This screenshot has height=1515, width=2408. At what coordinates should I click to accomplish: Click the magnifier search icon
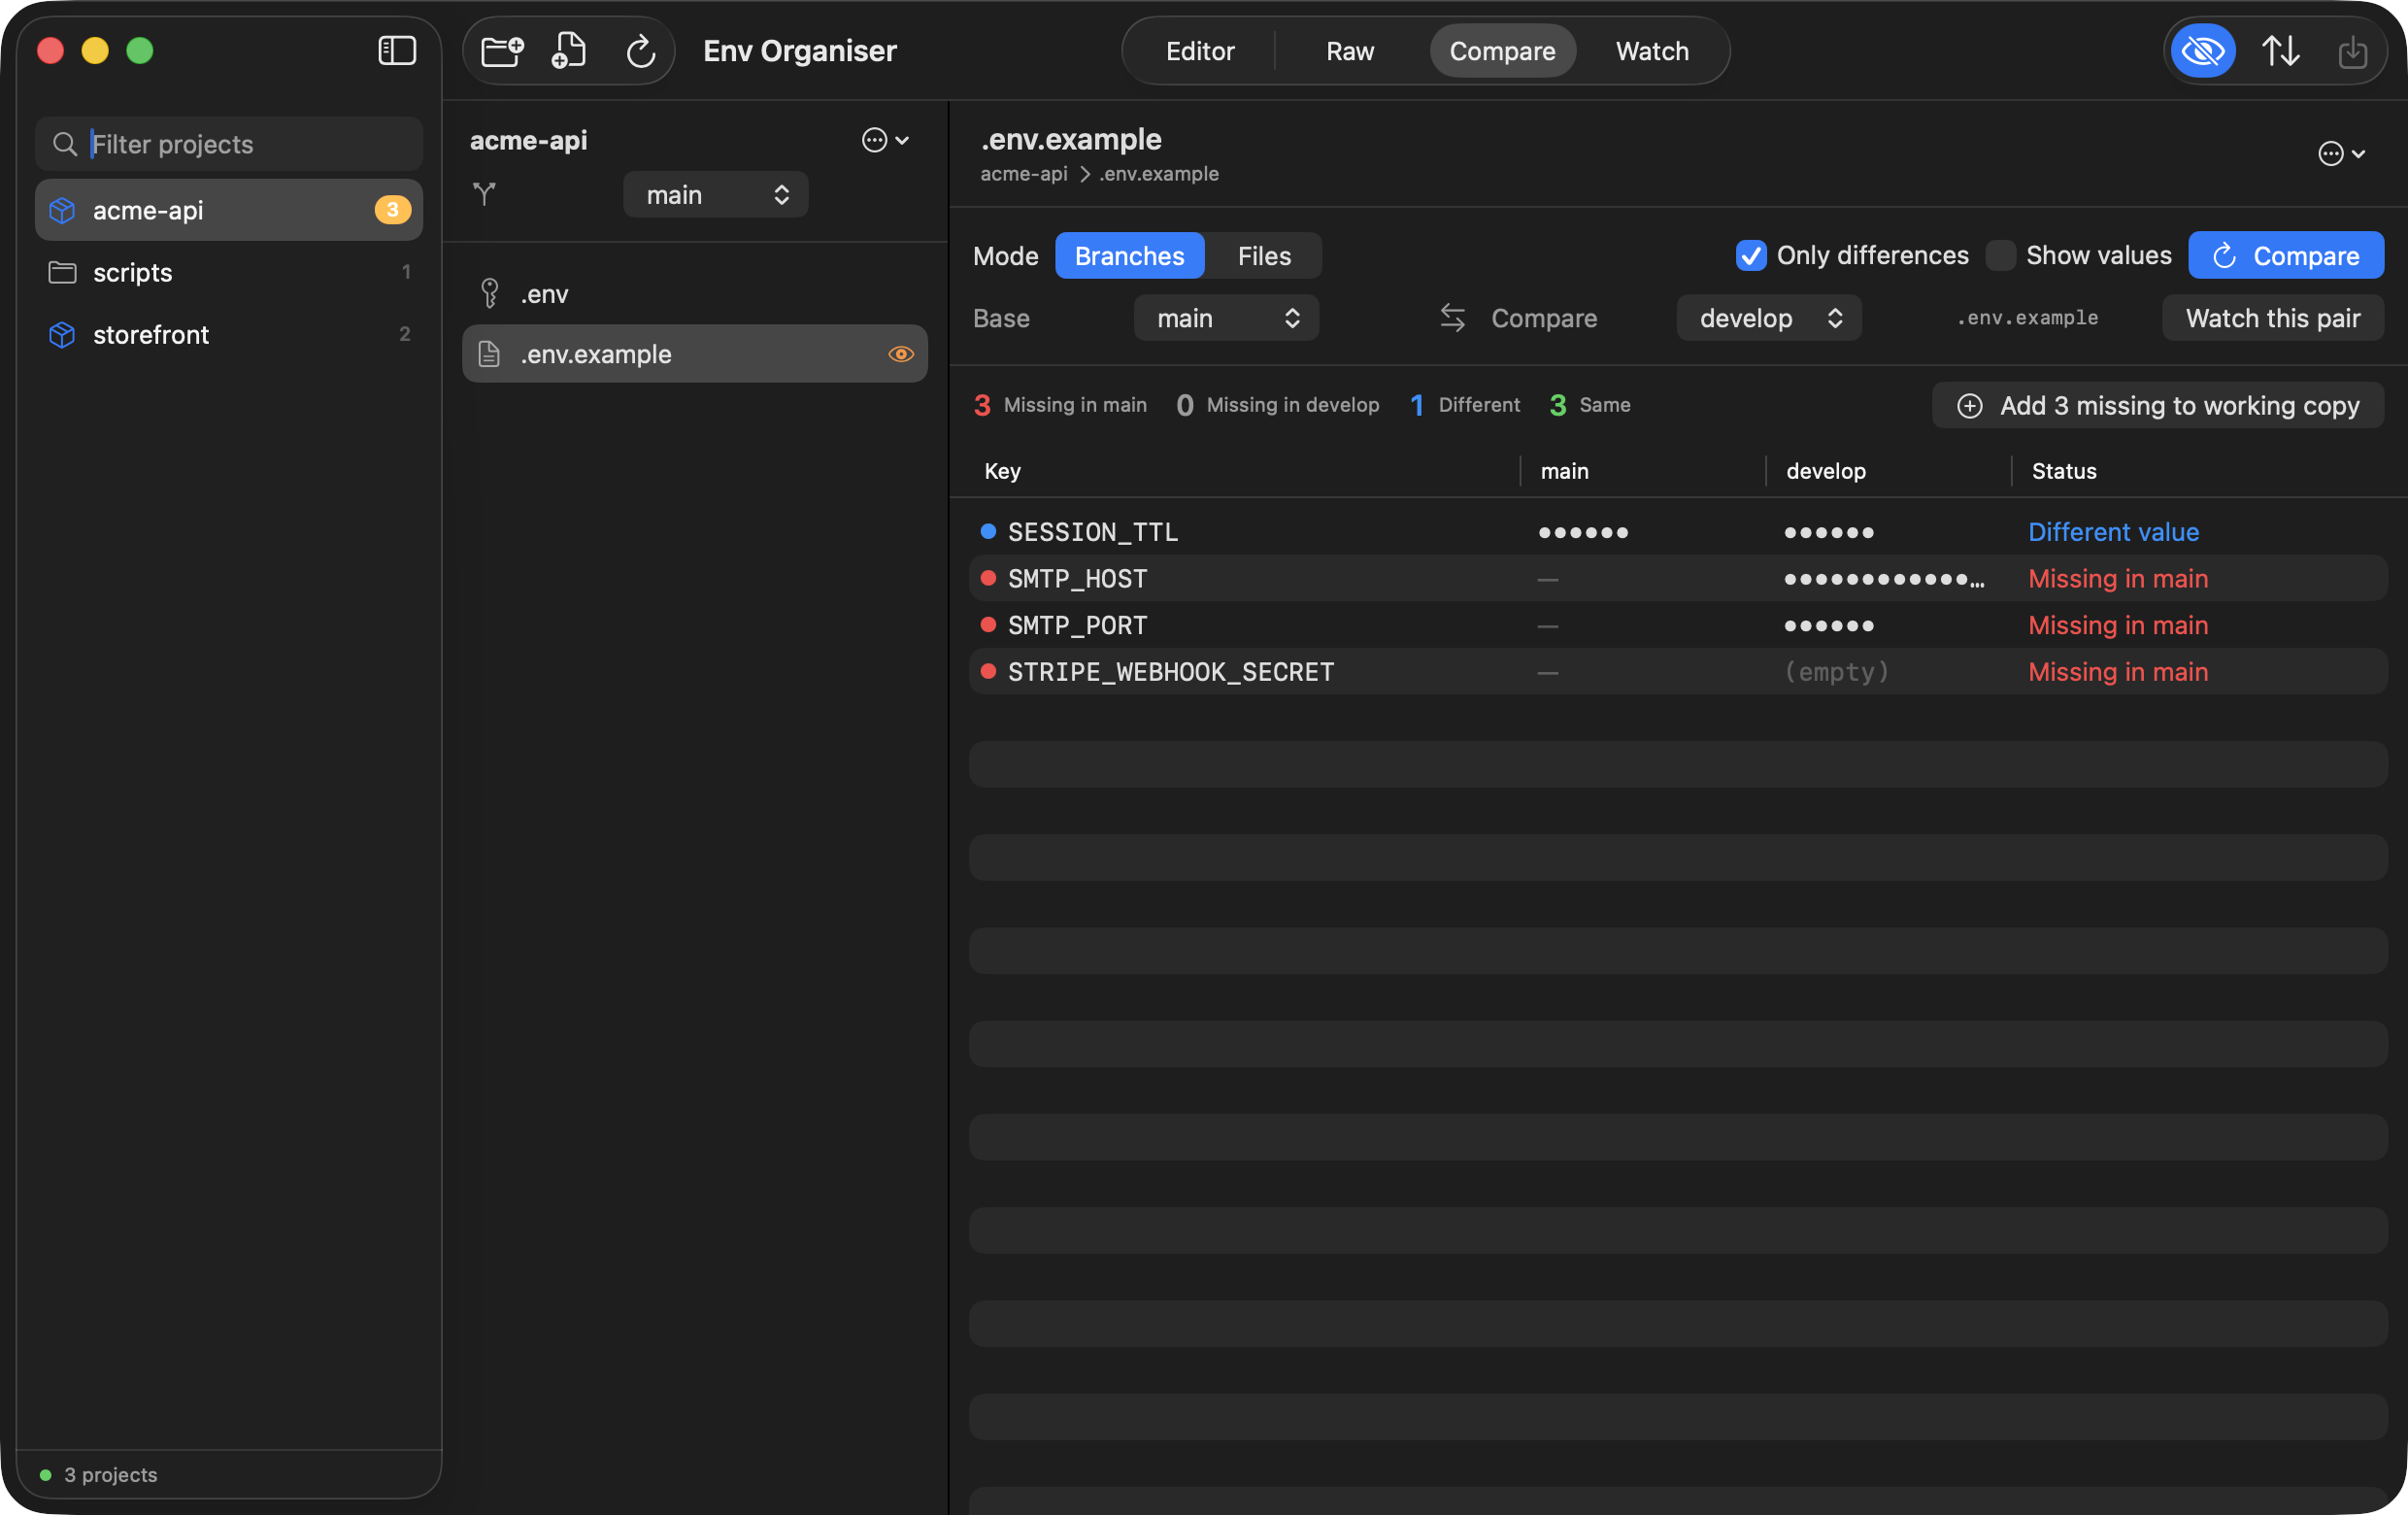pyautogui.click(x=65, y=144)
